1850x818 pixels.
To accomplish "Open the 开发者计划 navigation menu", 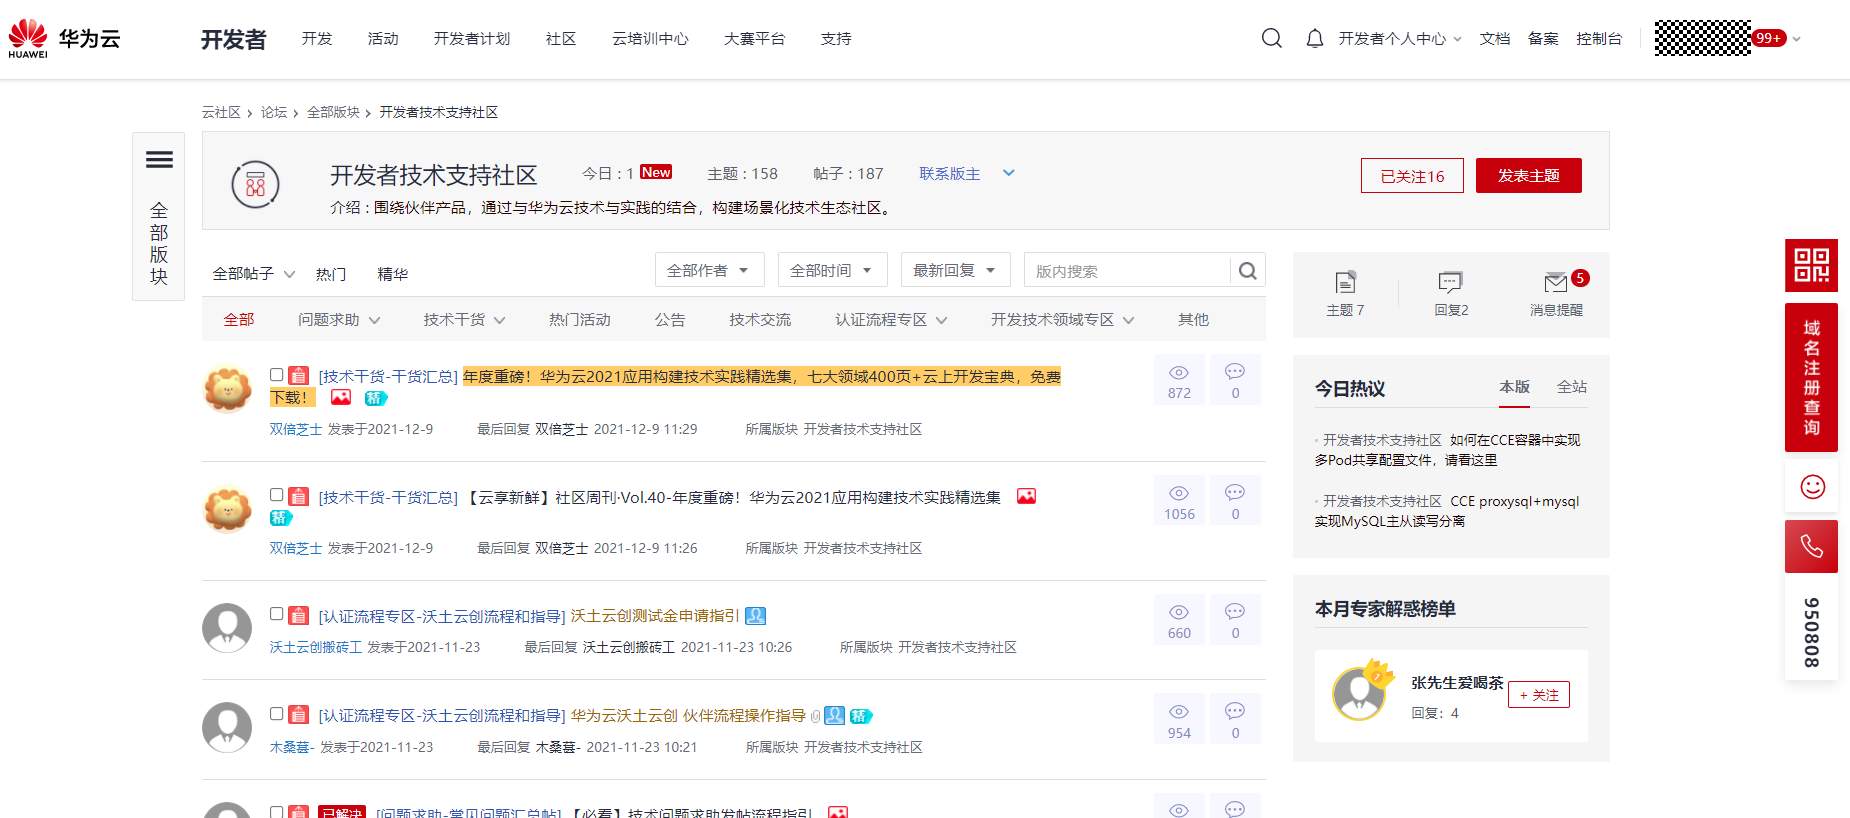I will [472, 39].
